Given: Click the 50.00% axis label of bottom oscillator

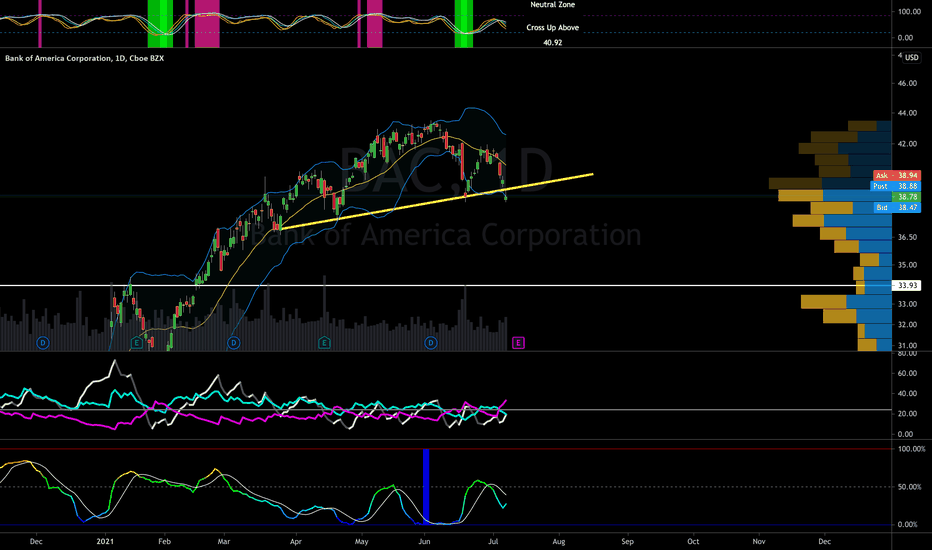Looking at the screenshot, I should 911,487.
